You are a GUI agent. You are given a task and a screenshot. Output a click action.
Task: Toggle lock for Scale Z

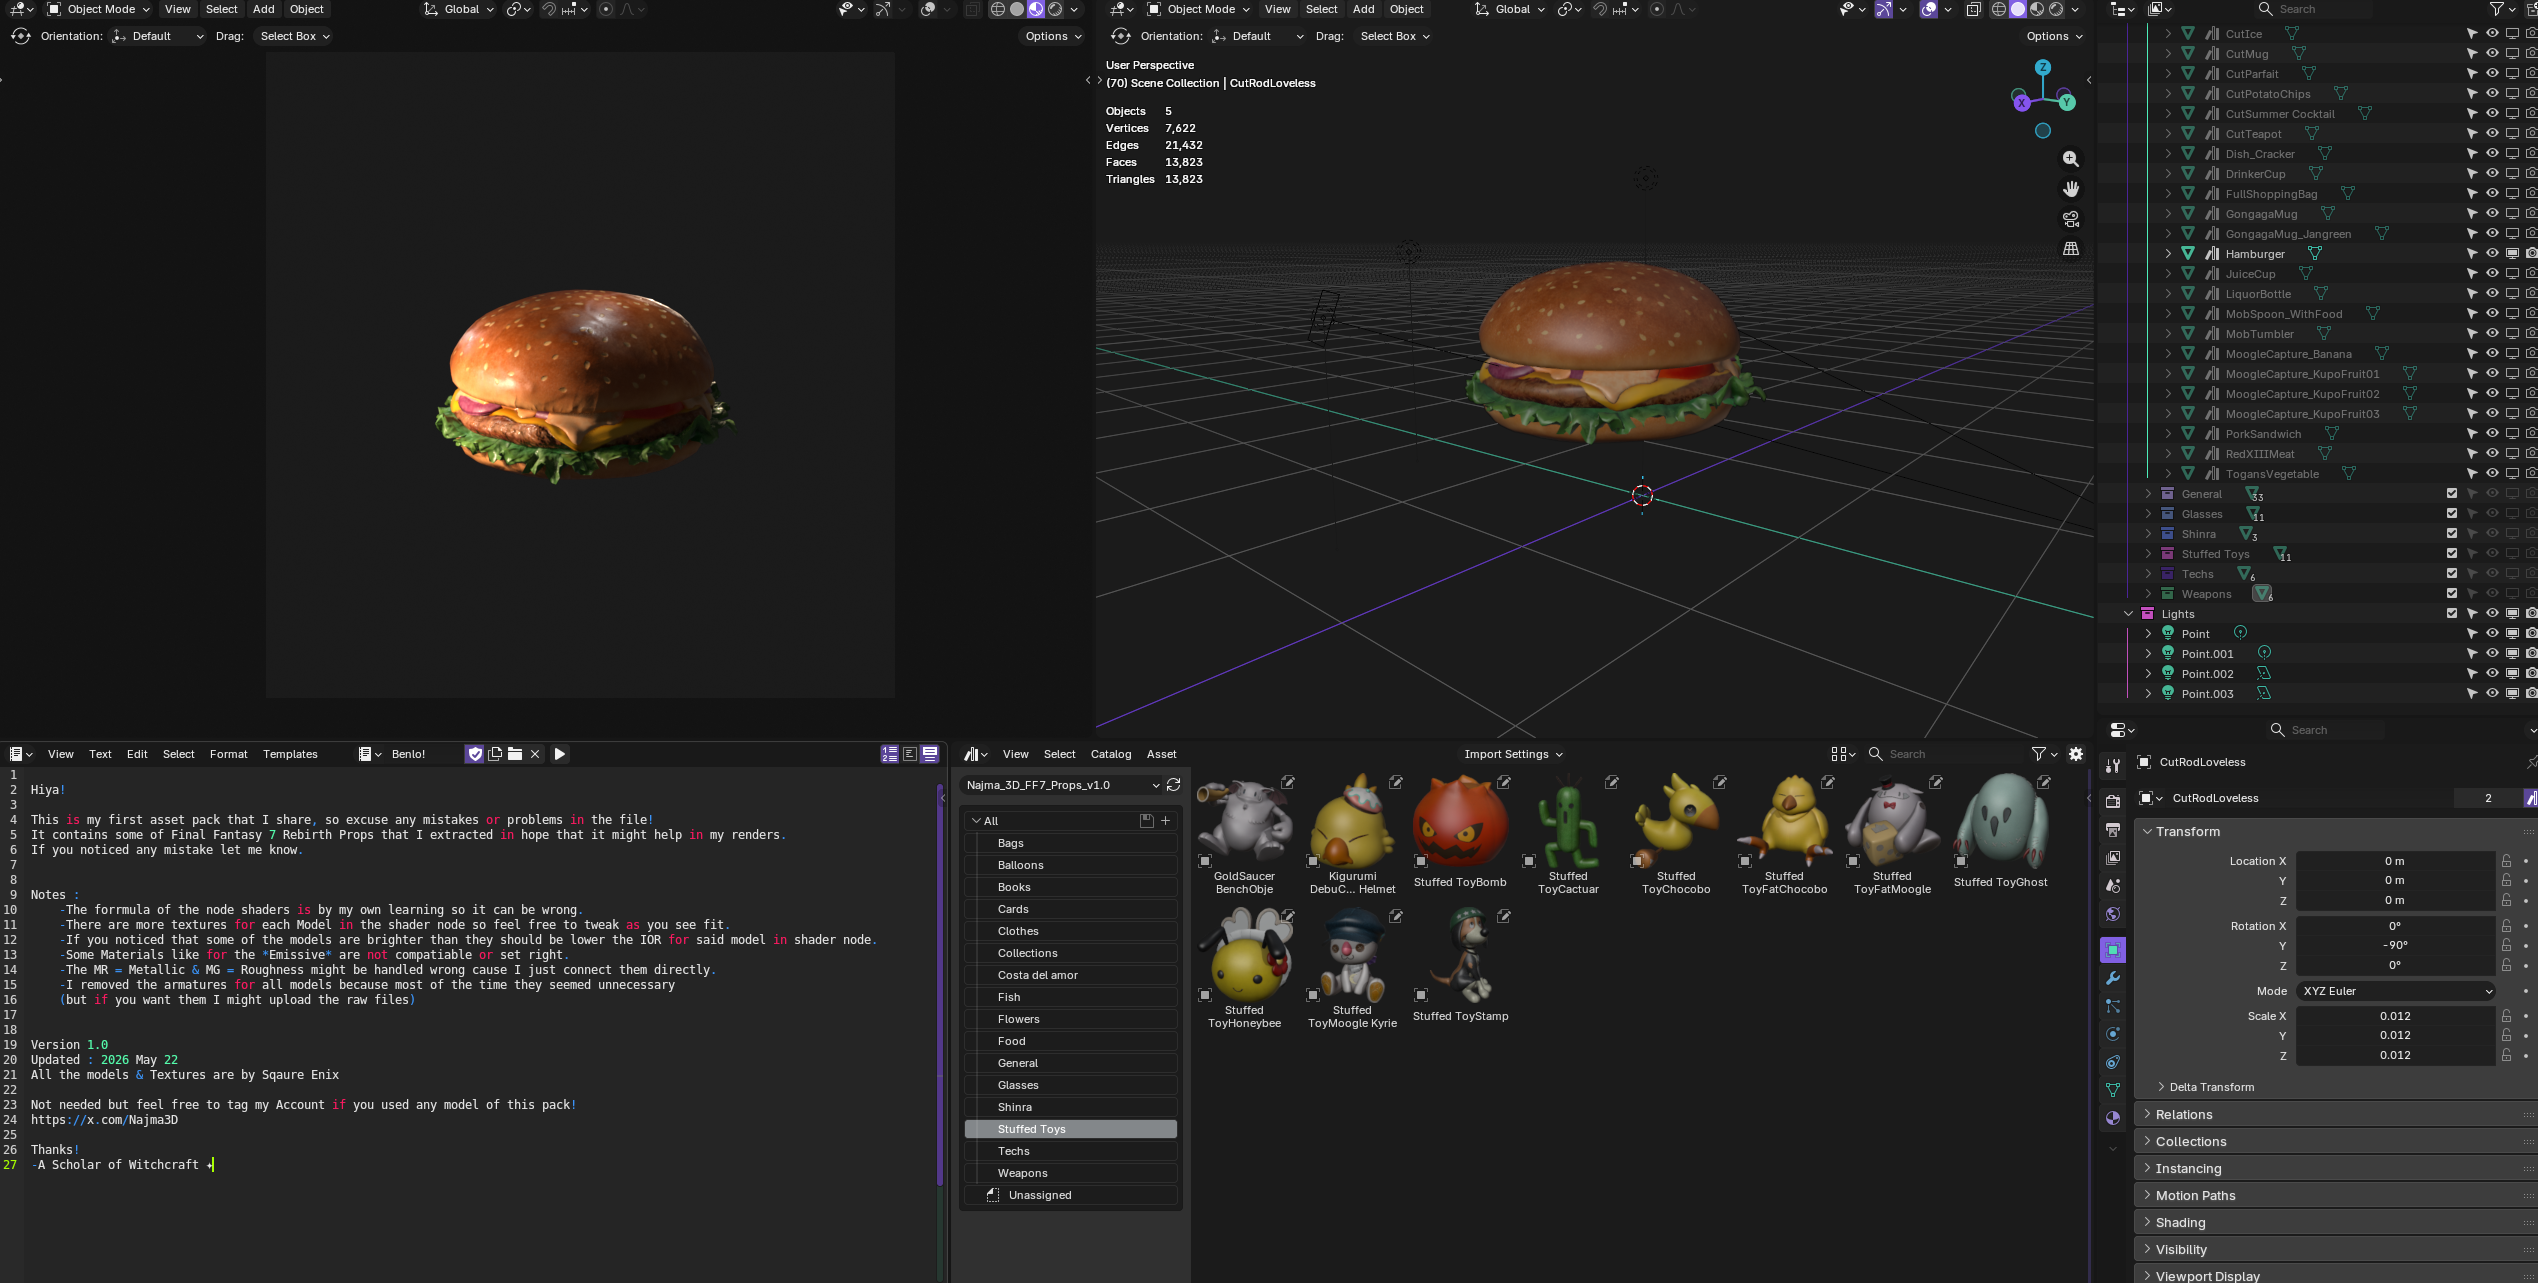pos(2507,1055)
